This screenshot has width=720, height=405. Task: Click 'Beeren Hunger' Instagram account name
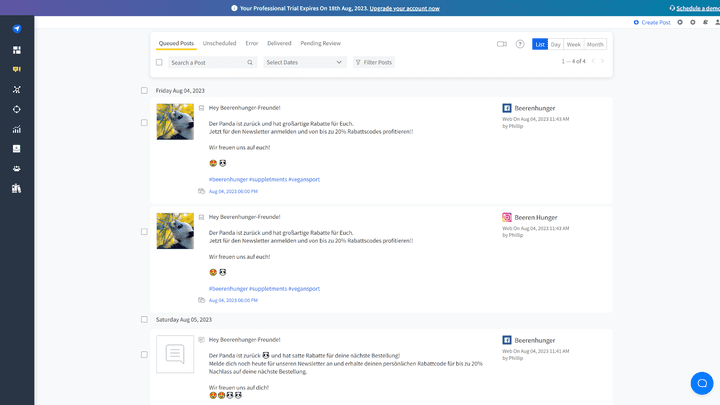(x=535, y=217)
